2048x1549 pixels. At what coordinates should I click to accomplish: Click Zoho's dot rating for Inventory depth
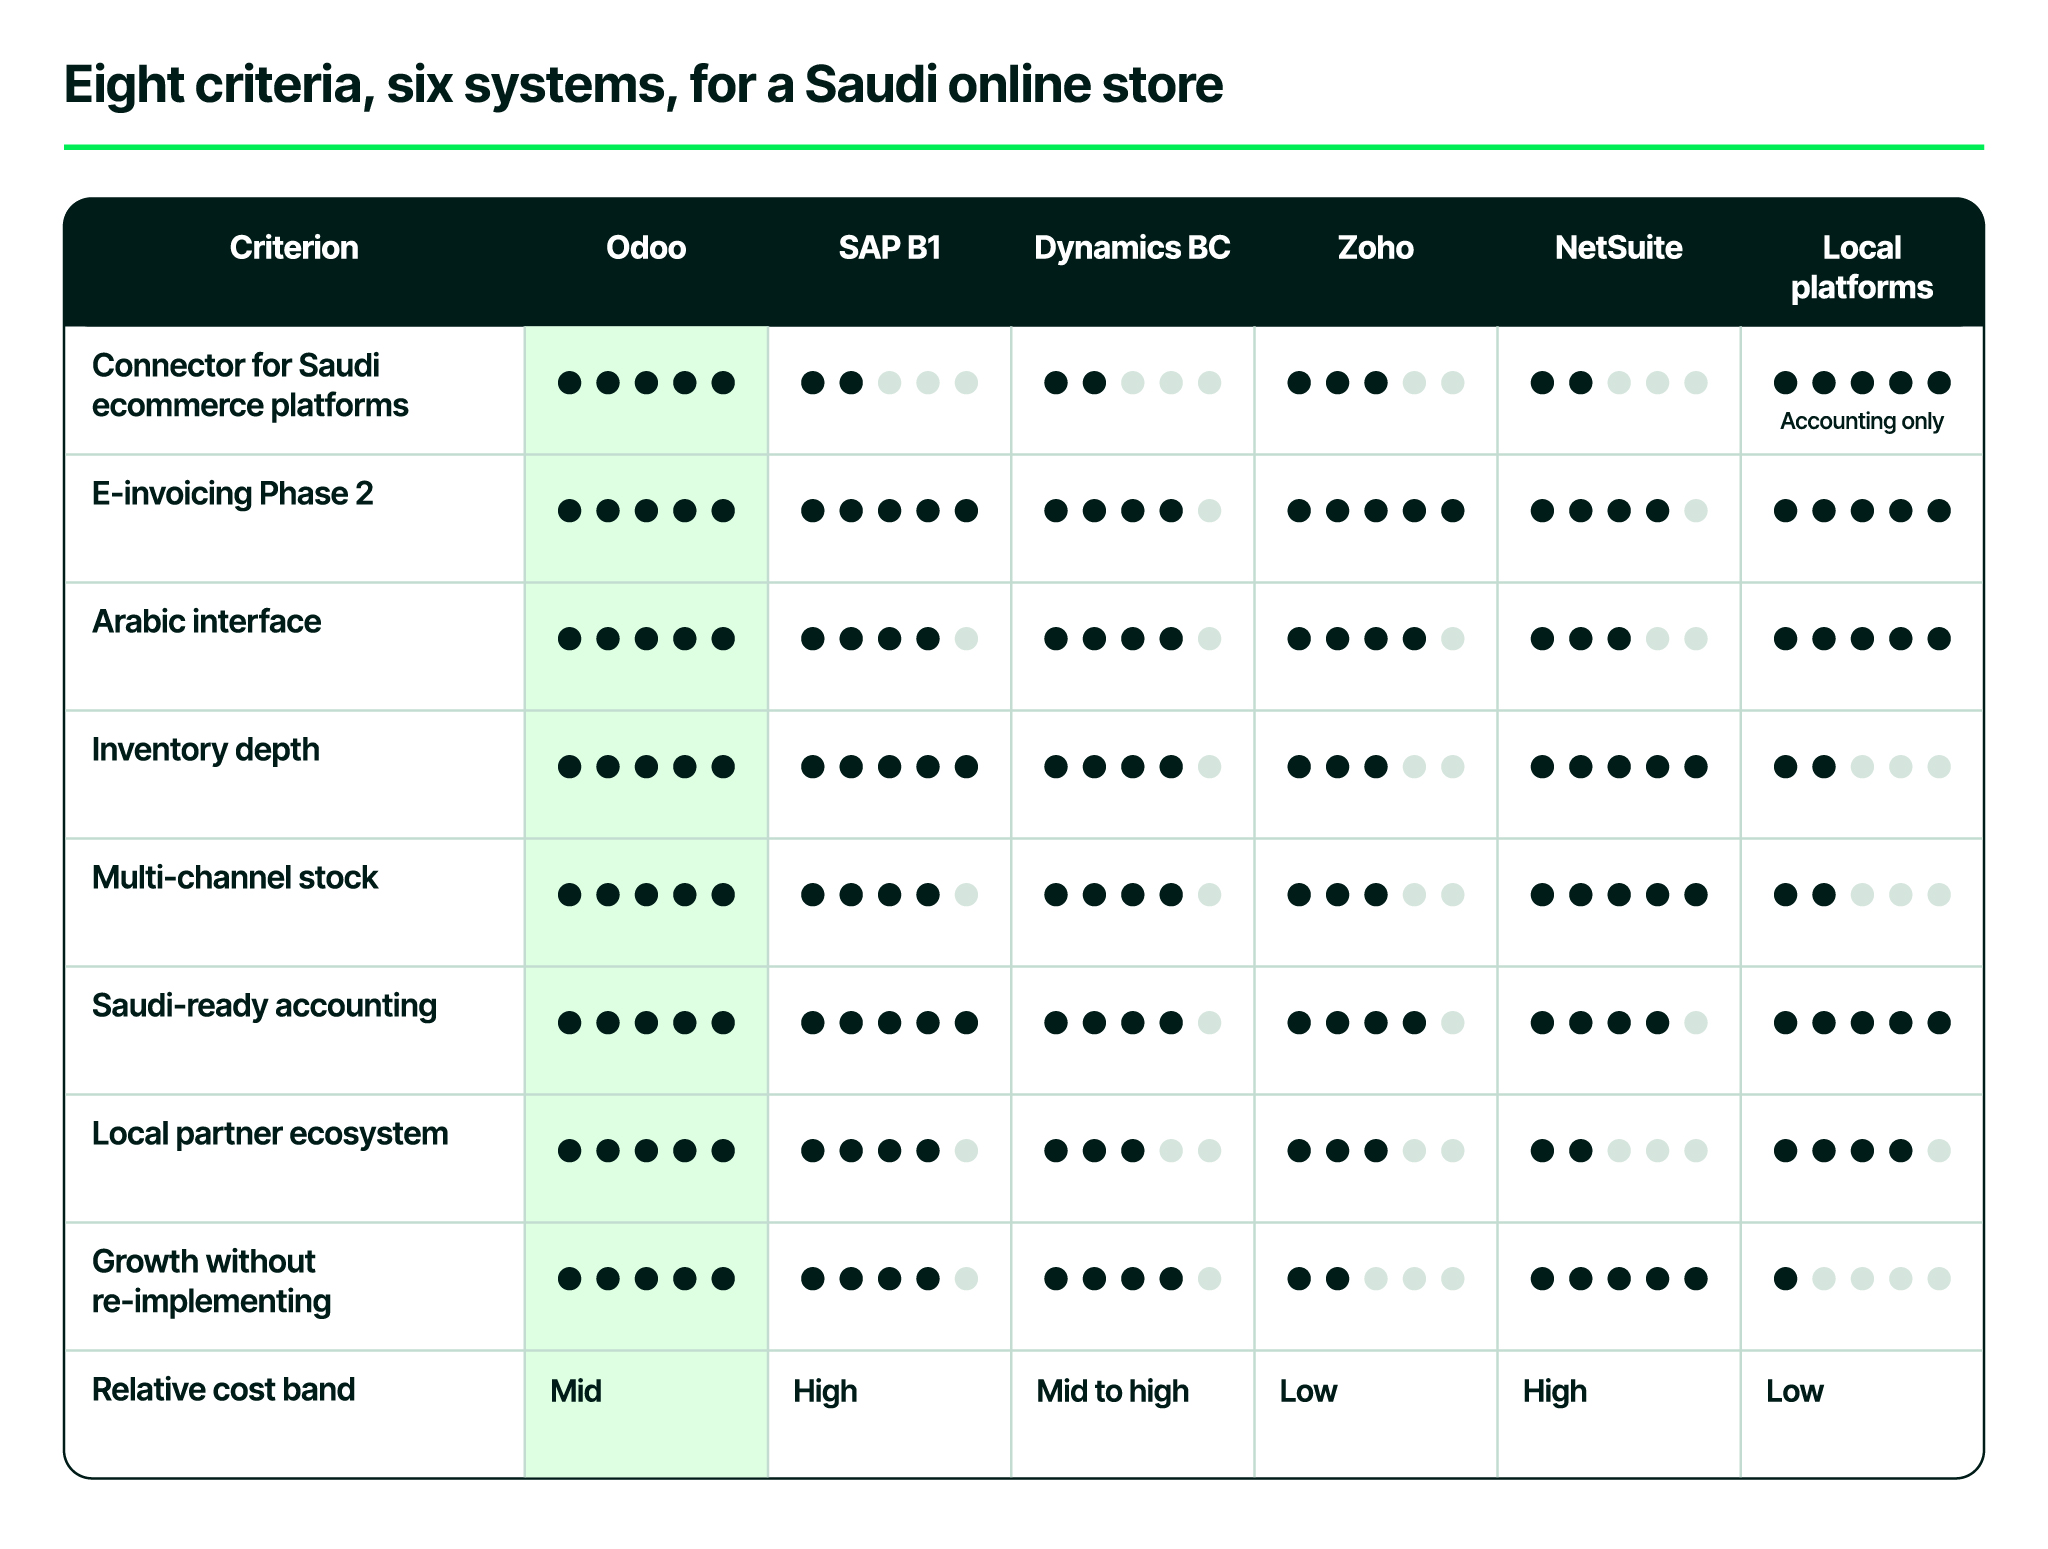[x=1376, y=767]
